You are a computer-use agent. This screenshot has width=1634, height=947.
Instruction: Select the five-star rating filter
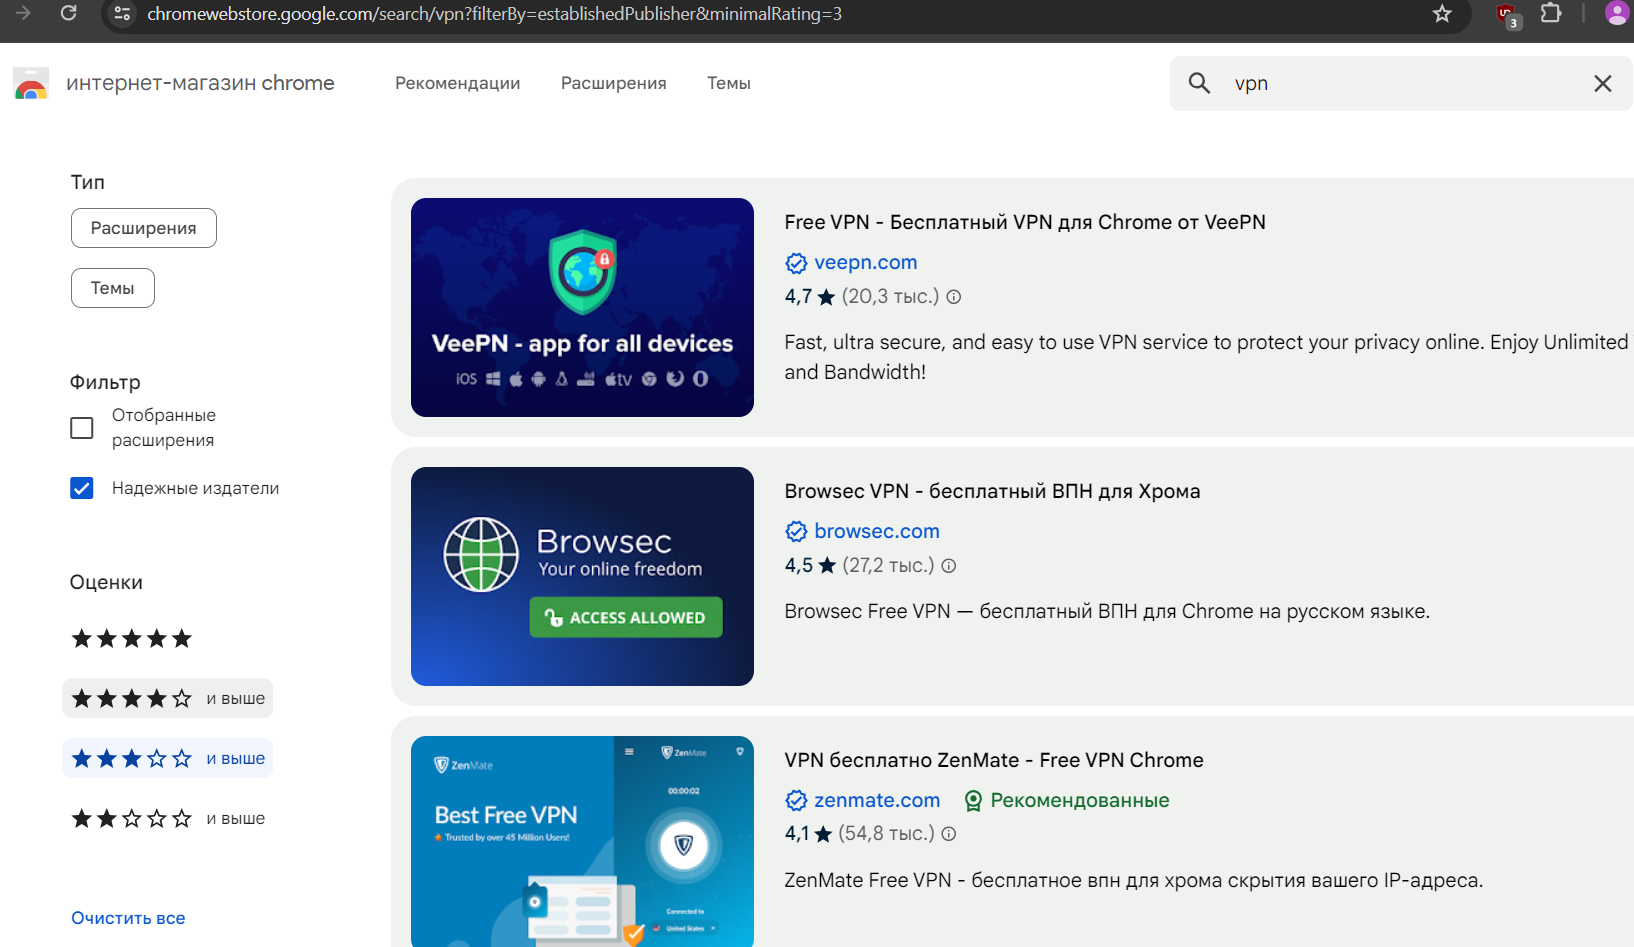click(131, 638)
